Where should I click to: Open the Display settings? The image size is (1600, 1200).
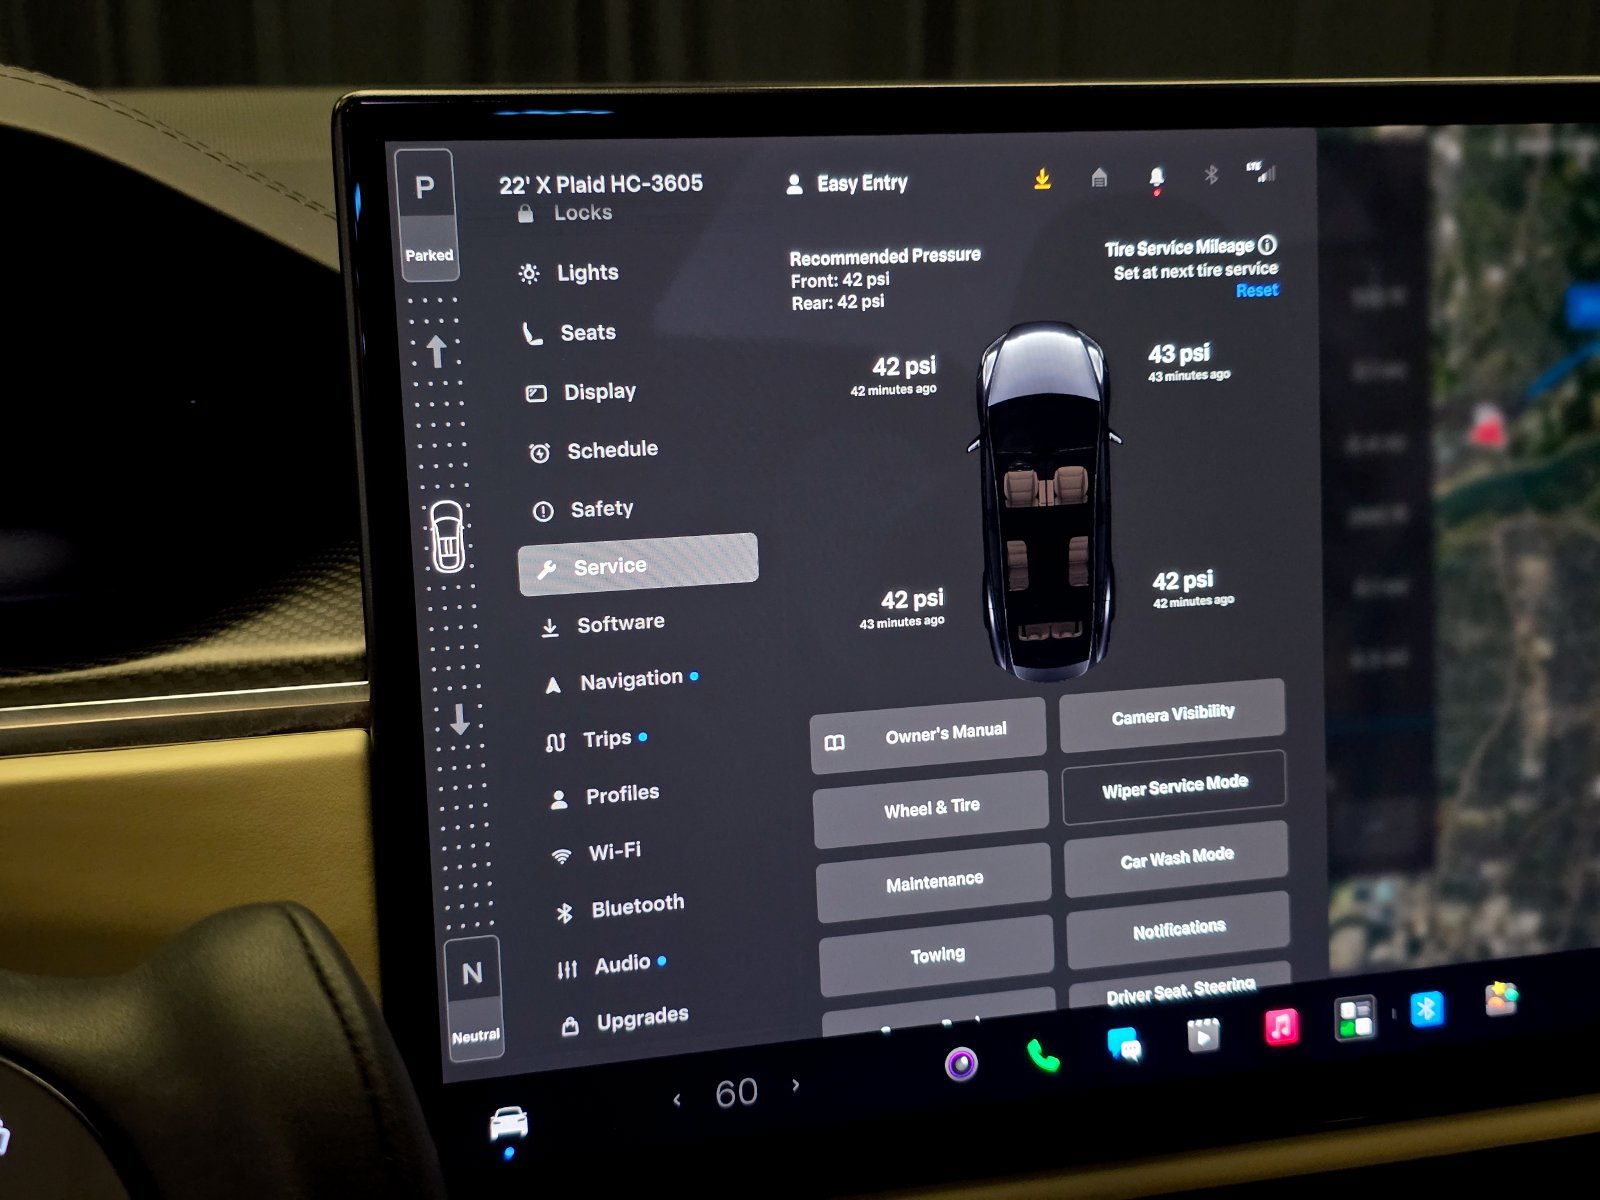click(x=581, y=392)
